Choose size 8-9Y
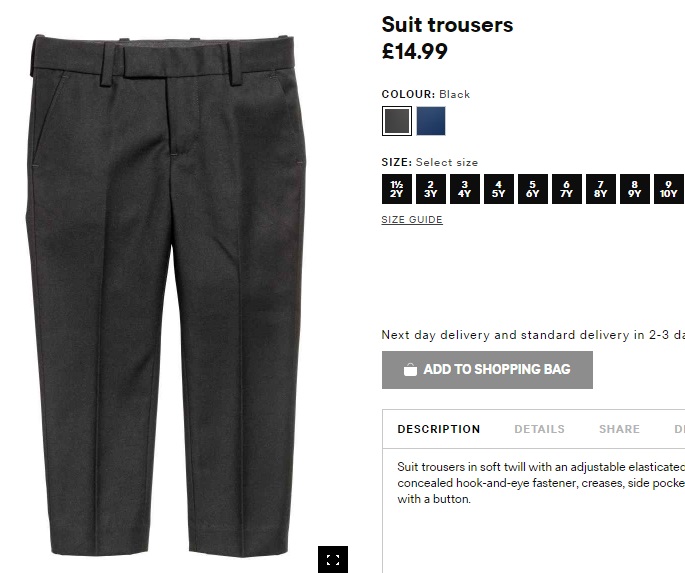This screenshot has height=573, width=685. click(635, 189)
